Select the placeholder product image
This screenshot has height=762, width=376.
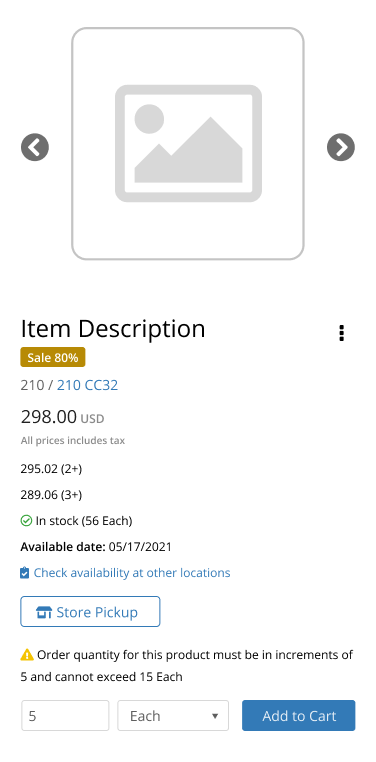(x=188, y=144)
